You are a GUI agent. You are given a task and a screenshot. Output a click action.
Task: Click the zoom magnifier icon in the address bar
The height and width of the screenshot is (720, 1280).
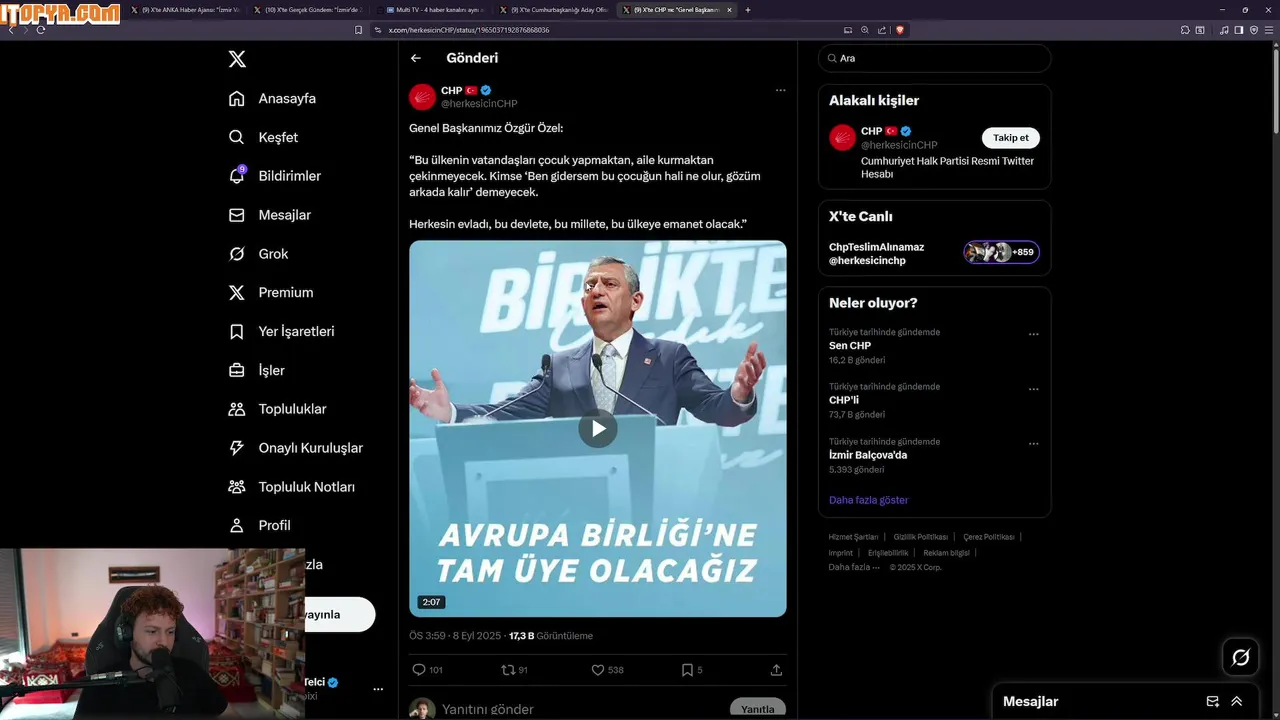point(865,30)
